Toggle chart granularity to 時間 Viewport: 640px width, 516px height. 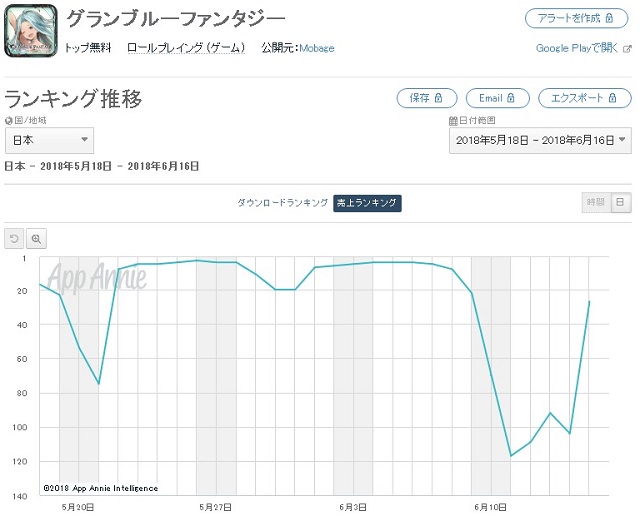[596, 202]
